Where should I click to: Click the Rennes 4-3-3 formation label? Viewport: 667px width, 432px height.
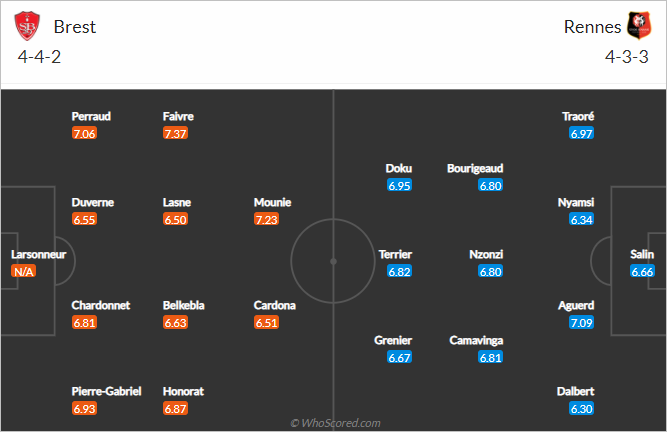tap(627, 57)
